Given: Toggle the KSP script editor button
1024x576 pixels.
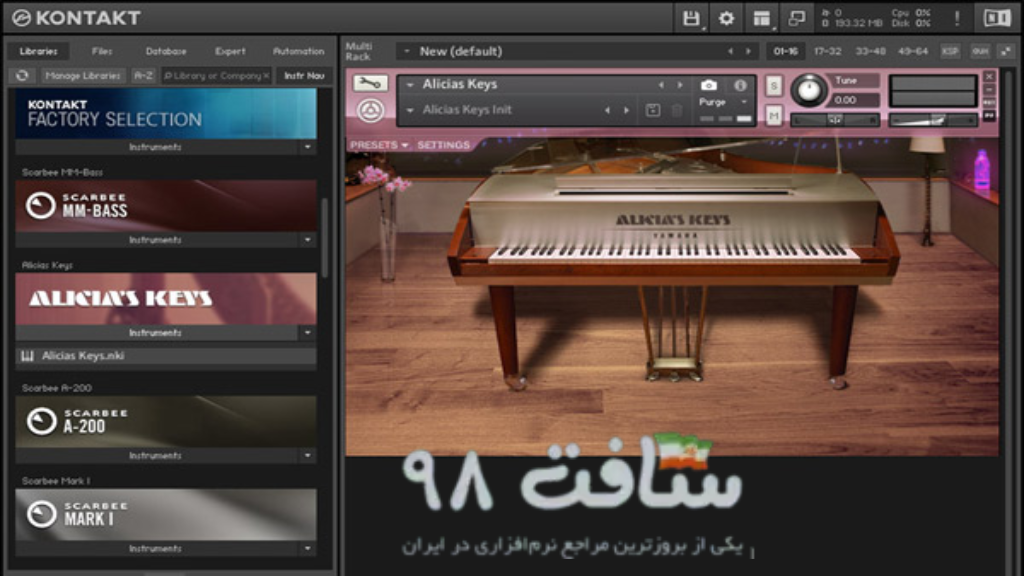Looking at the screenshot, I should 950,51.
